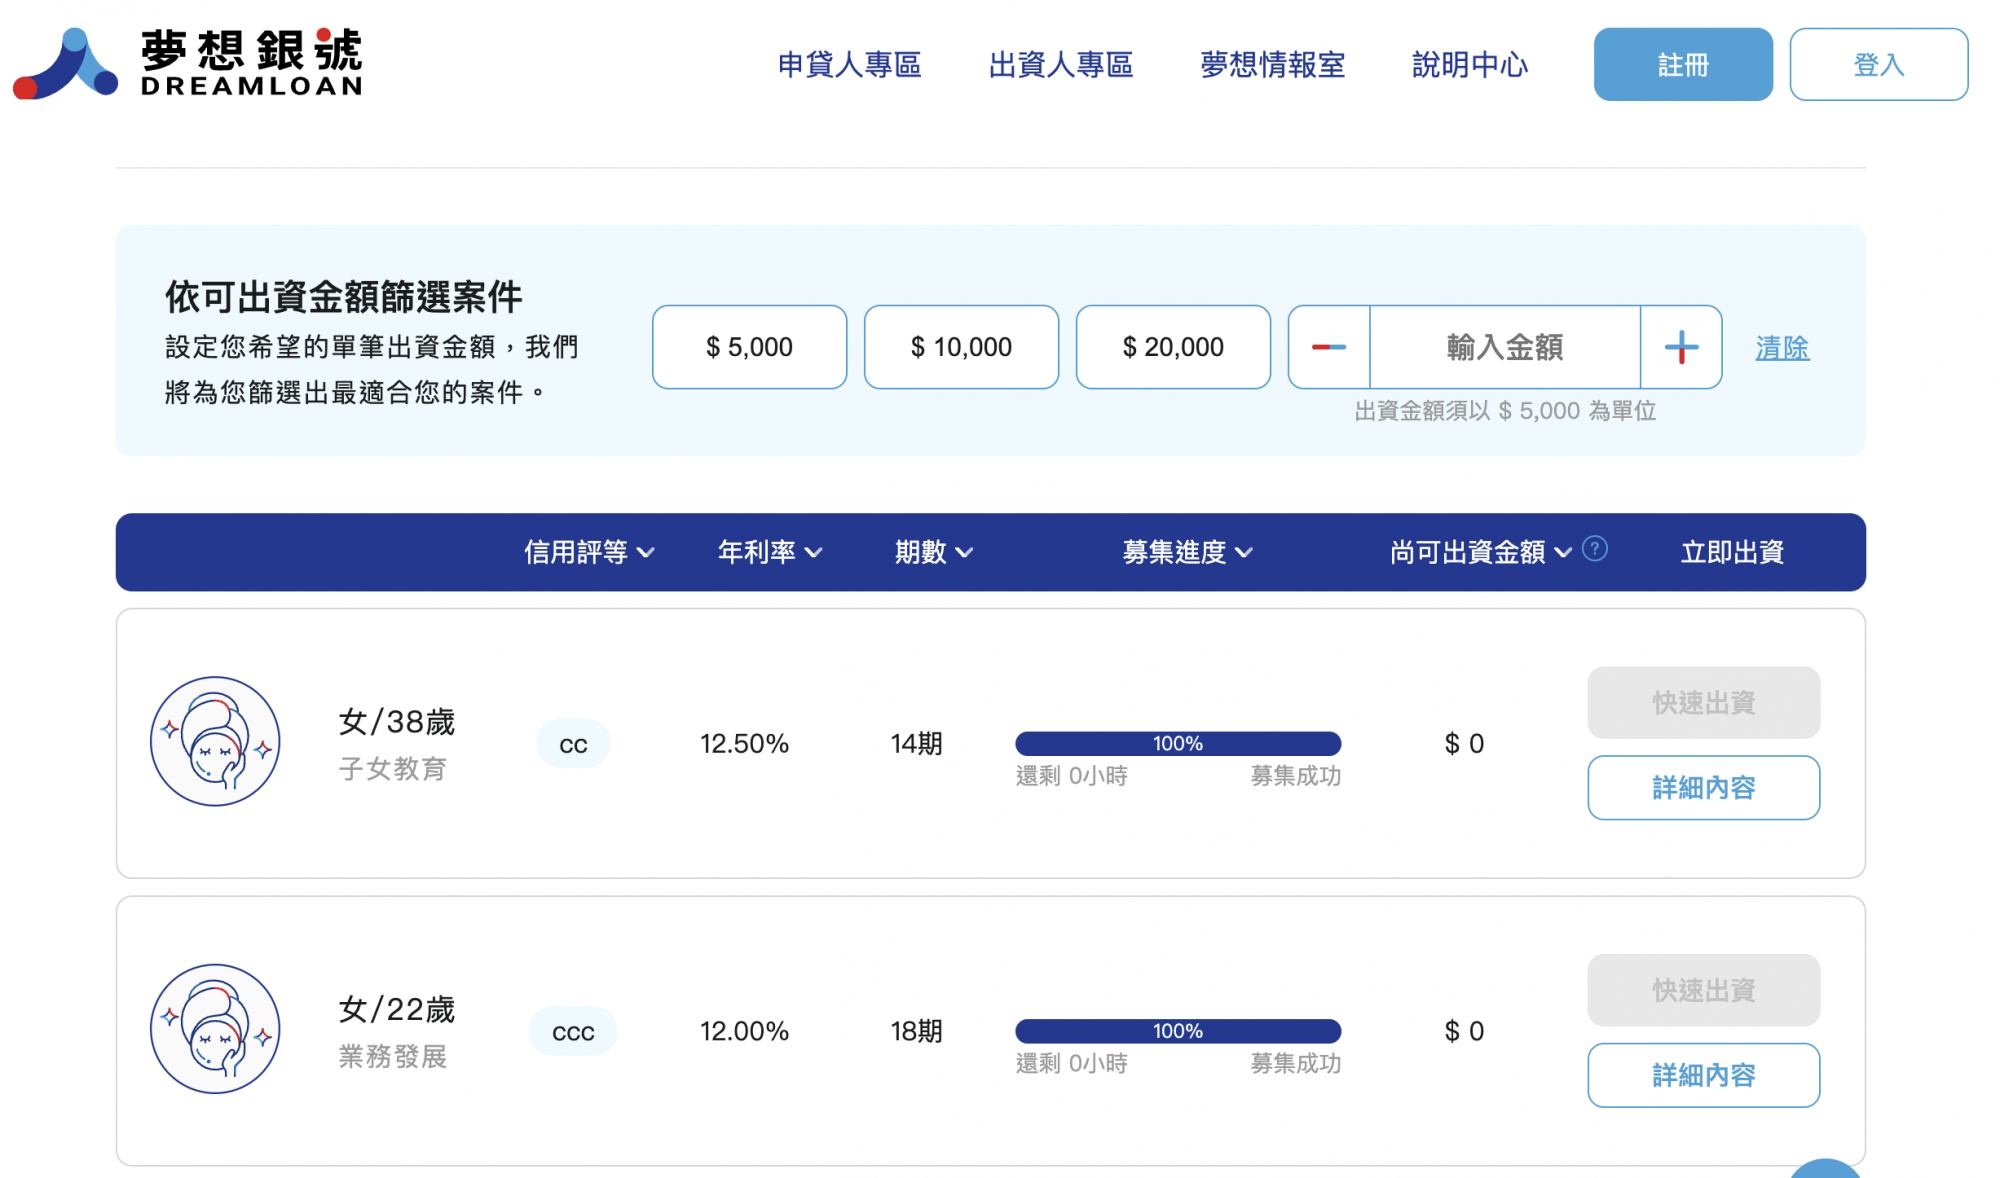Open 出資人專區 menu
Image resolution: width=2000 pixels, height=1178 pixels.
pyautogui.click(x=1061, y=65)
